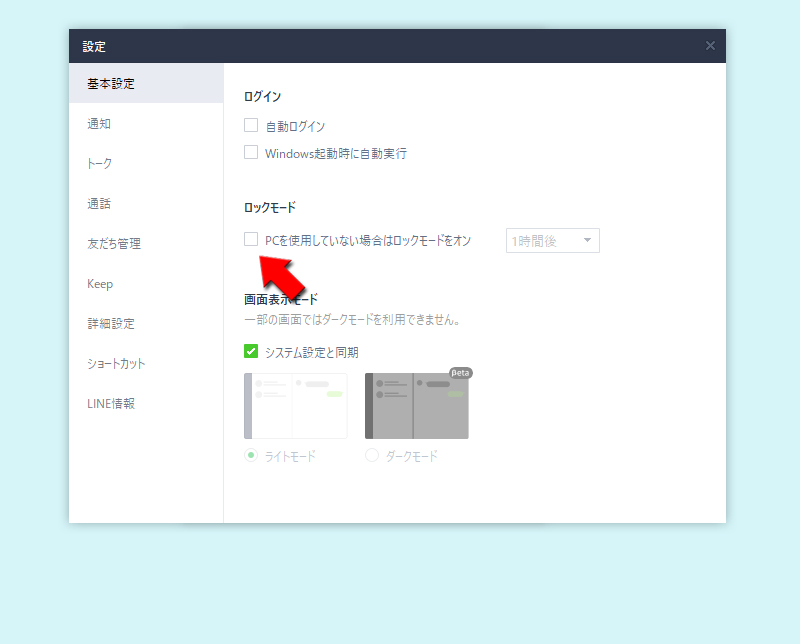Click the light mode preview thumbnail
Image resolution: width=800 pixels, height=644 pixels.
coord(295,405)
